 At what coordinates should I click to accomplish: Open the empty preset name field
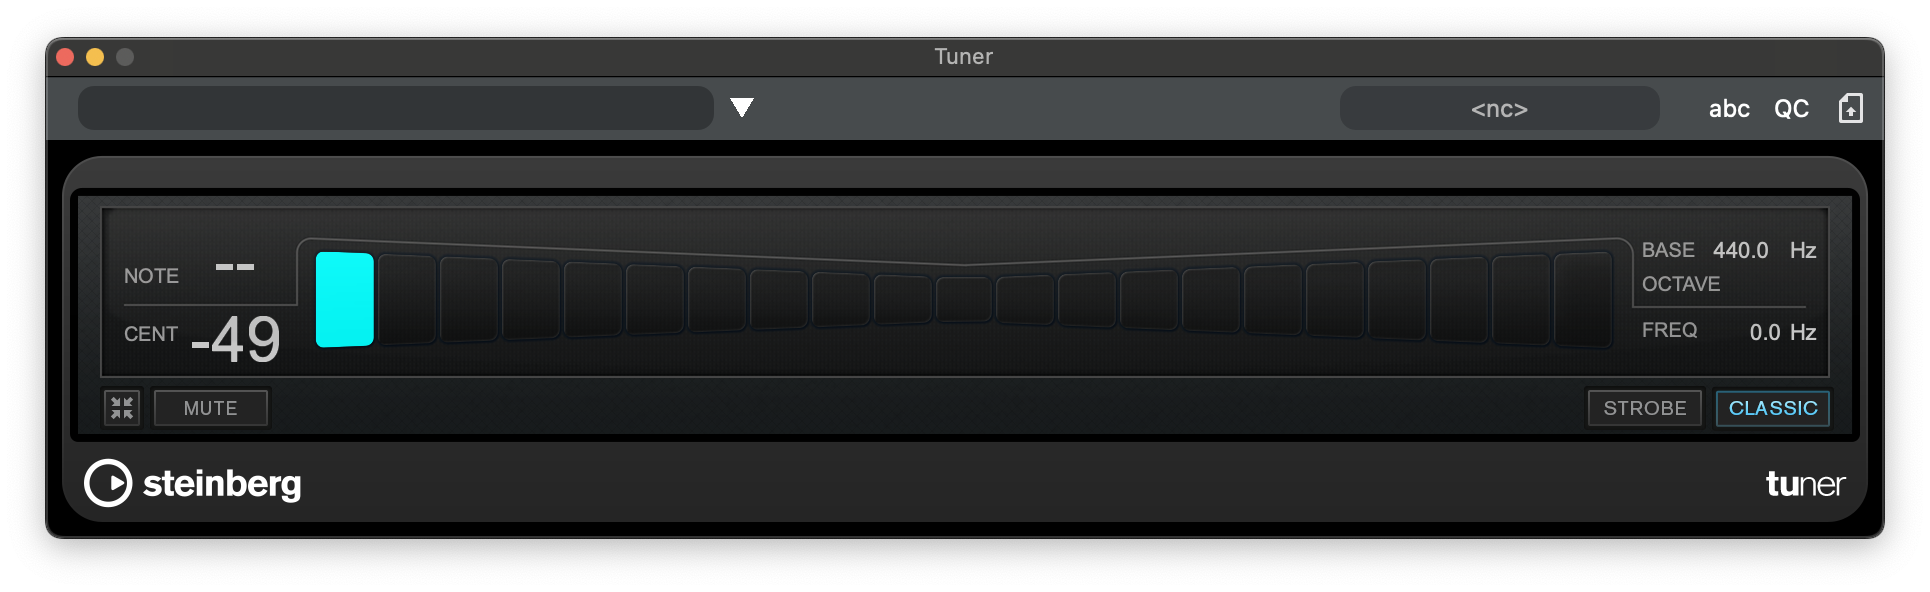[x=395, y=108]
